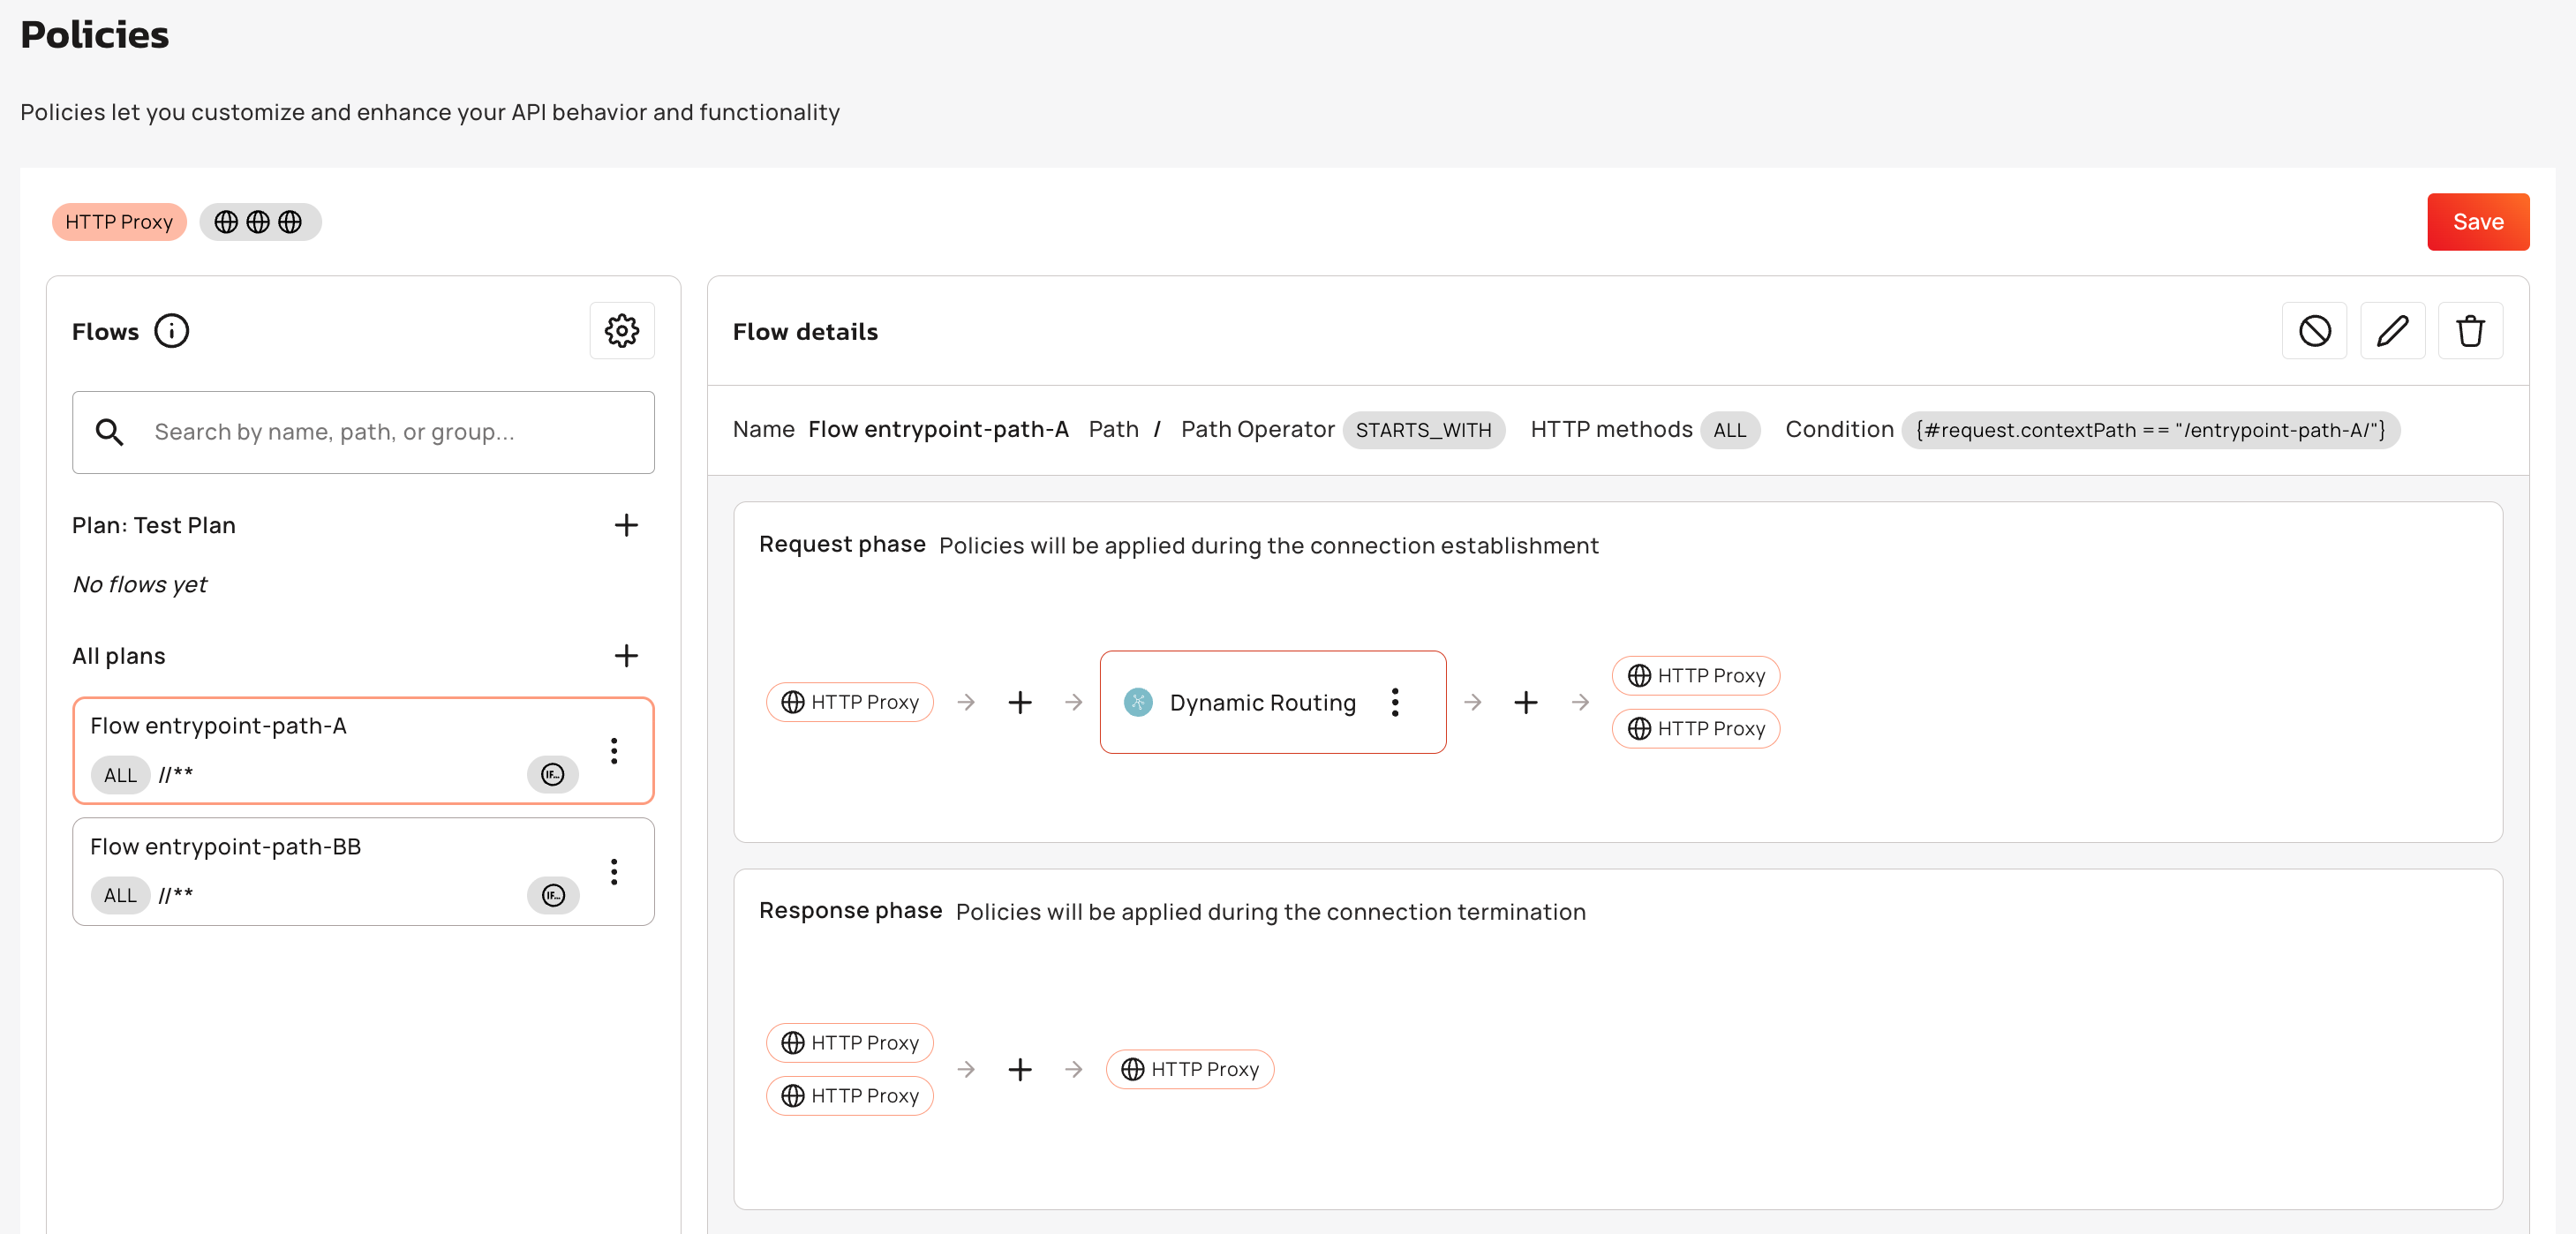Click the Flows info icon
This screenshot has height=1234, width=2576.
point(171,331)
